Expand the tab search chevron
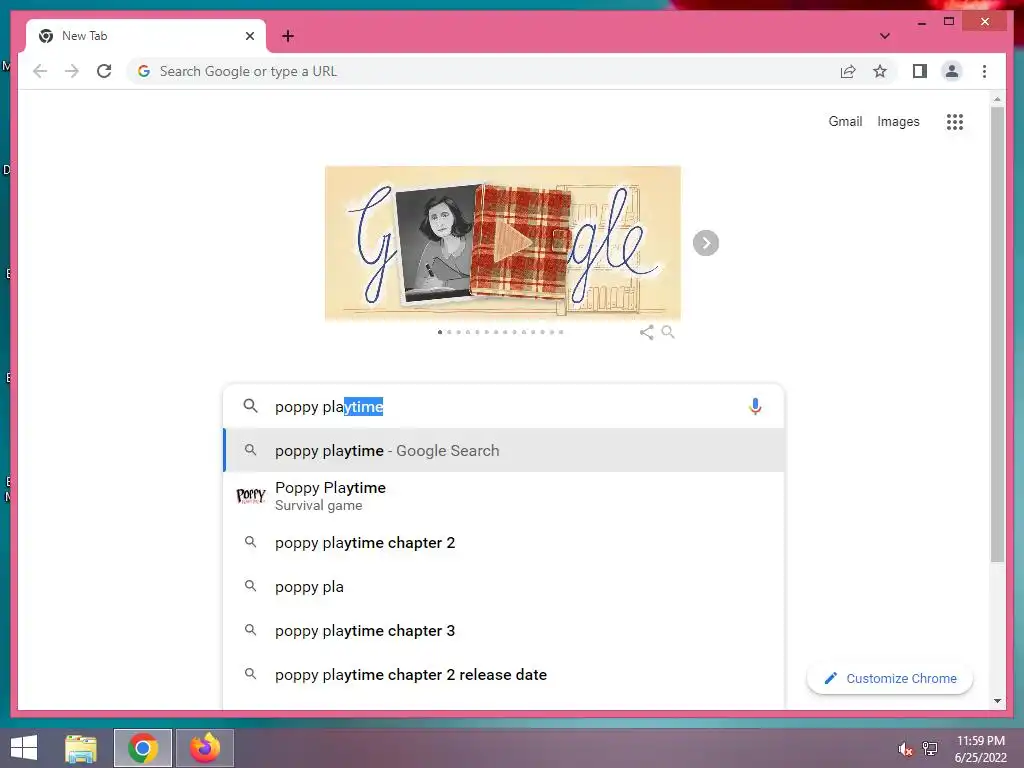Image resolution: width=1024 pixels, height=768 pixels. [x=885, y=36]
